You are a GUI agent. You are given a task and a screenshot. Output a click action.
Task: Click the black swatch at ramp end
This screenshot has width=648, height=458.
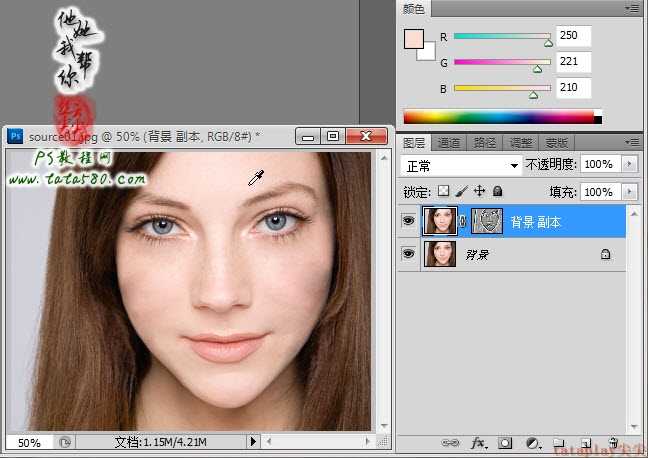598,120
